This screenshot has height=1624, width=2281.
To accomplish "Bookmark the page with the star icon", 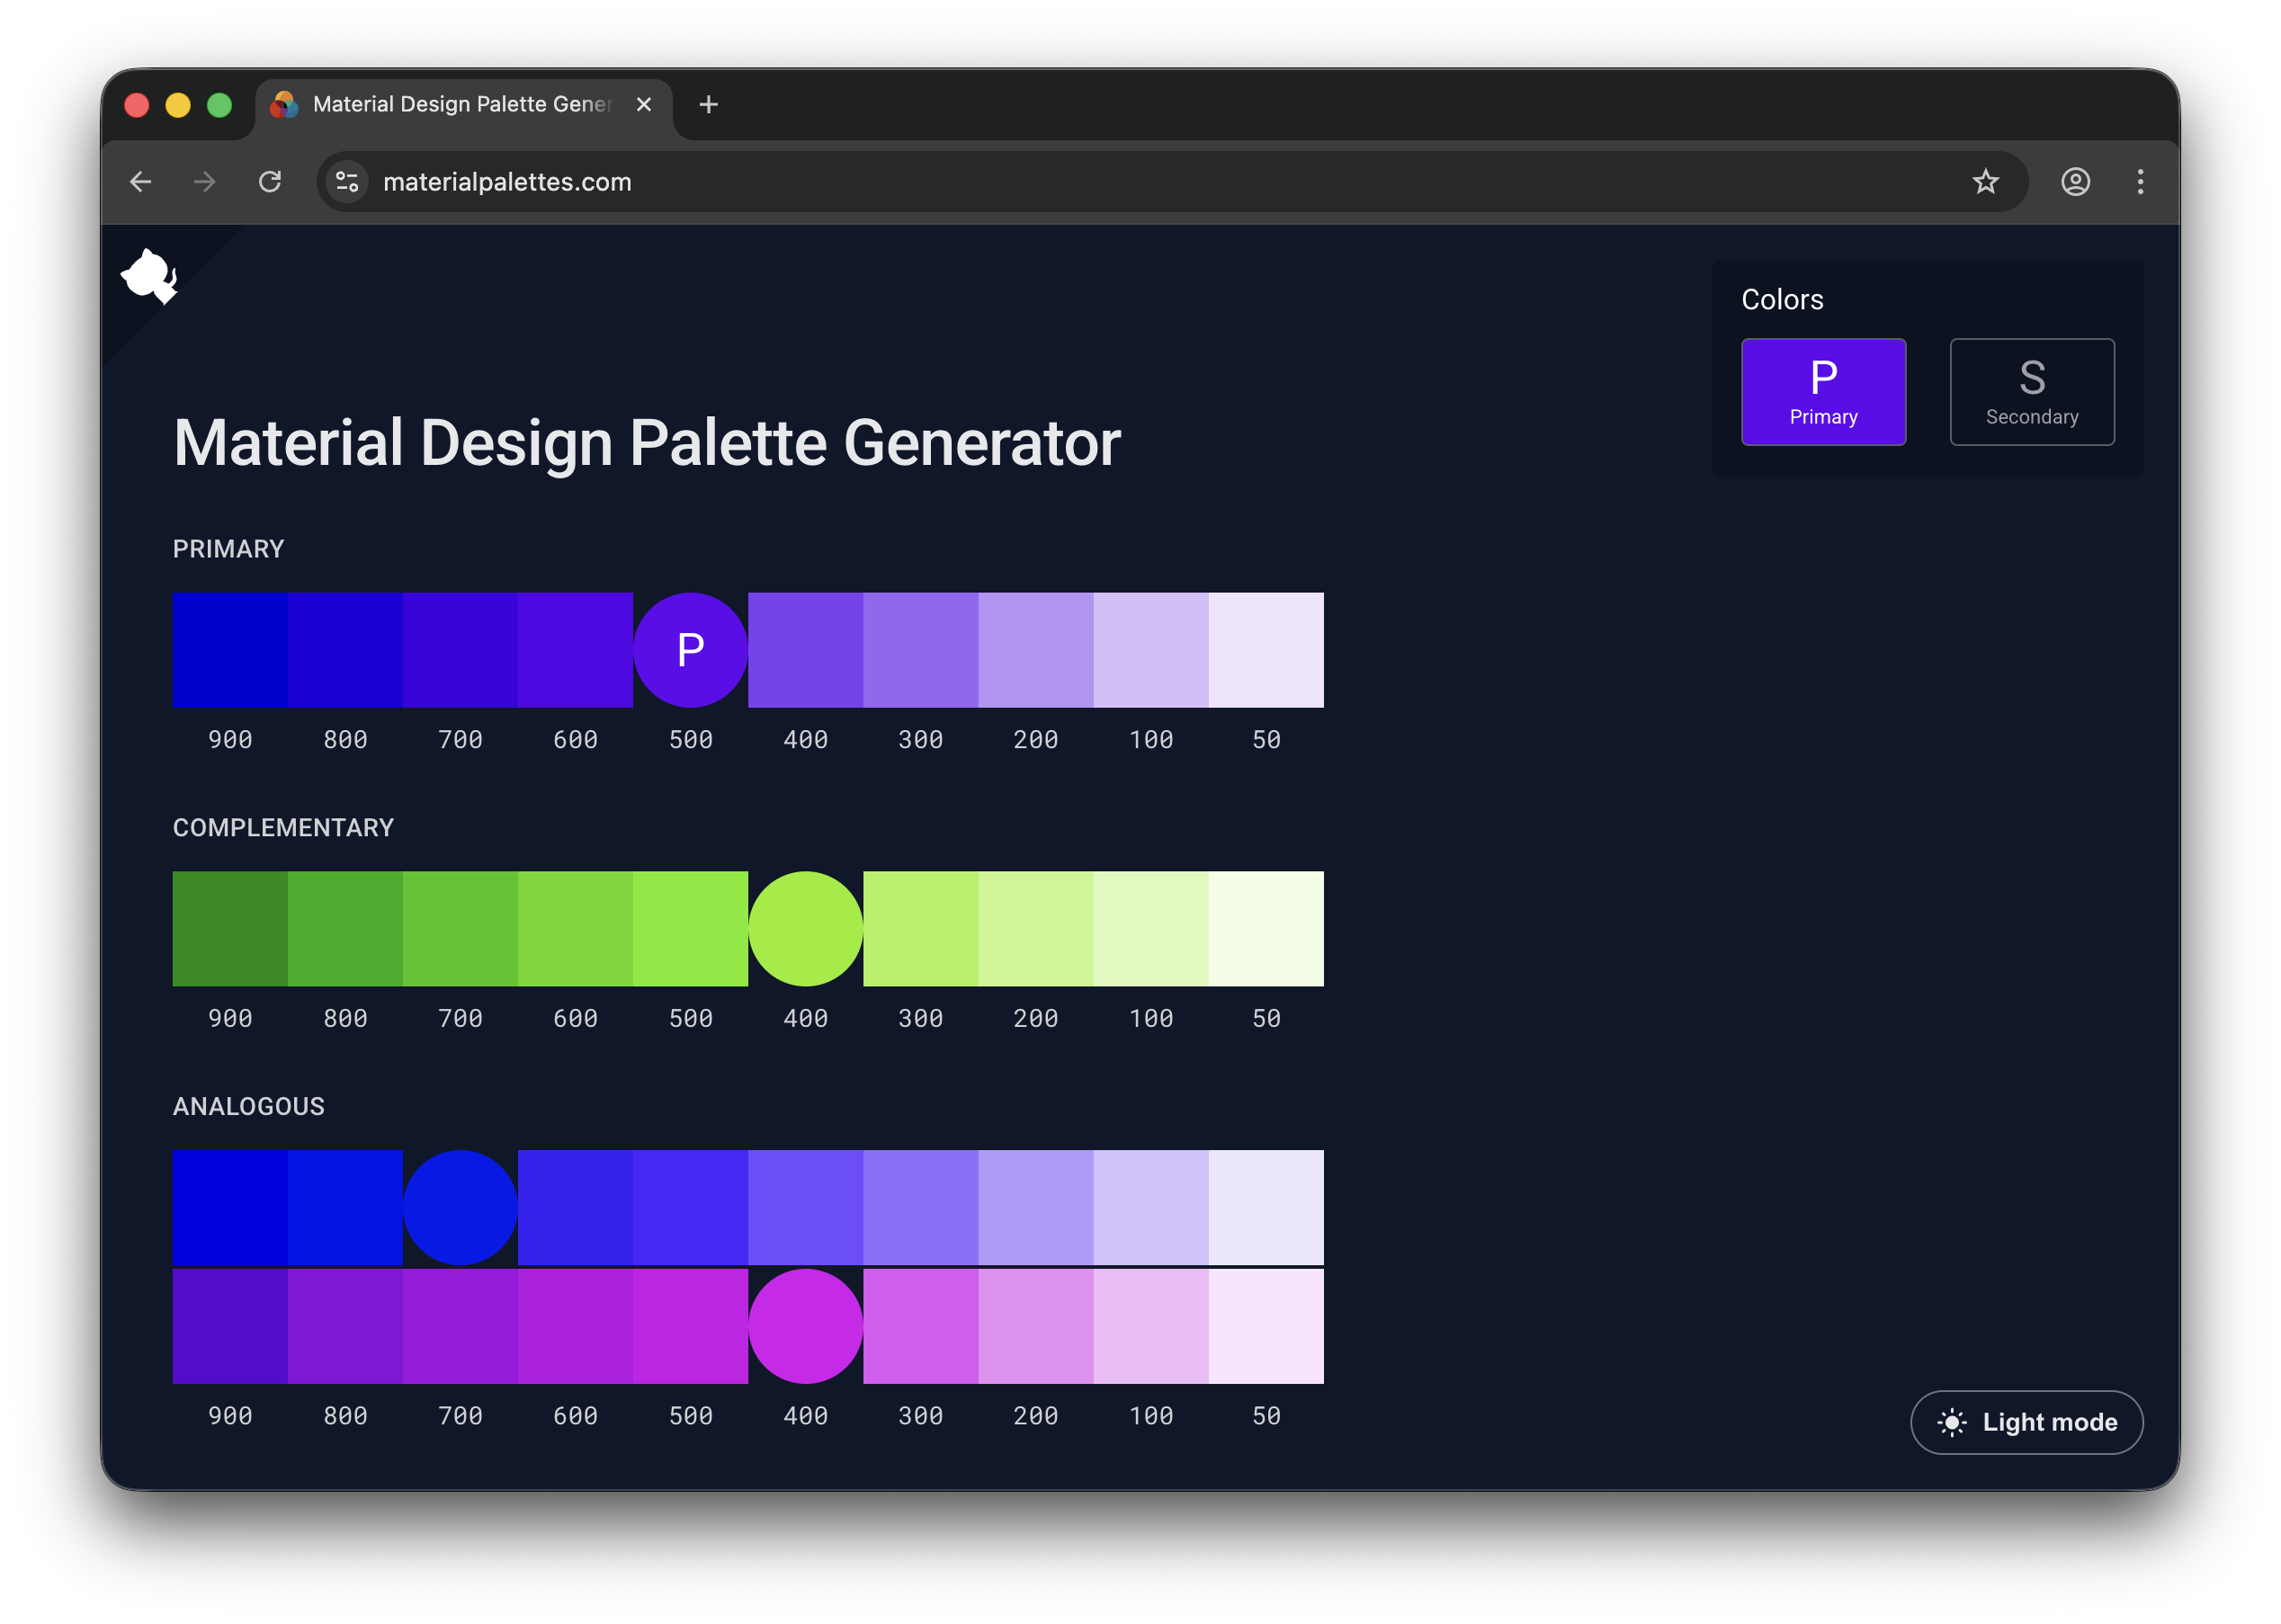I will click(x=1986, y=181).
